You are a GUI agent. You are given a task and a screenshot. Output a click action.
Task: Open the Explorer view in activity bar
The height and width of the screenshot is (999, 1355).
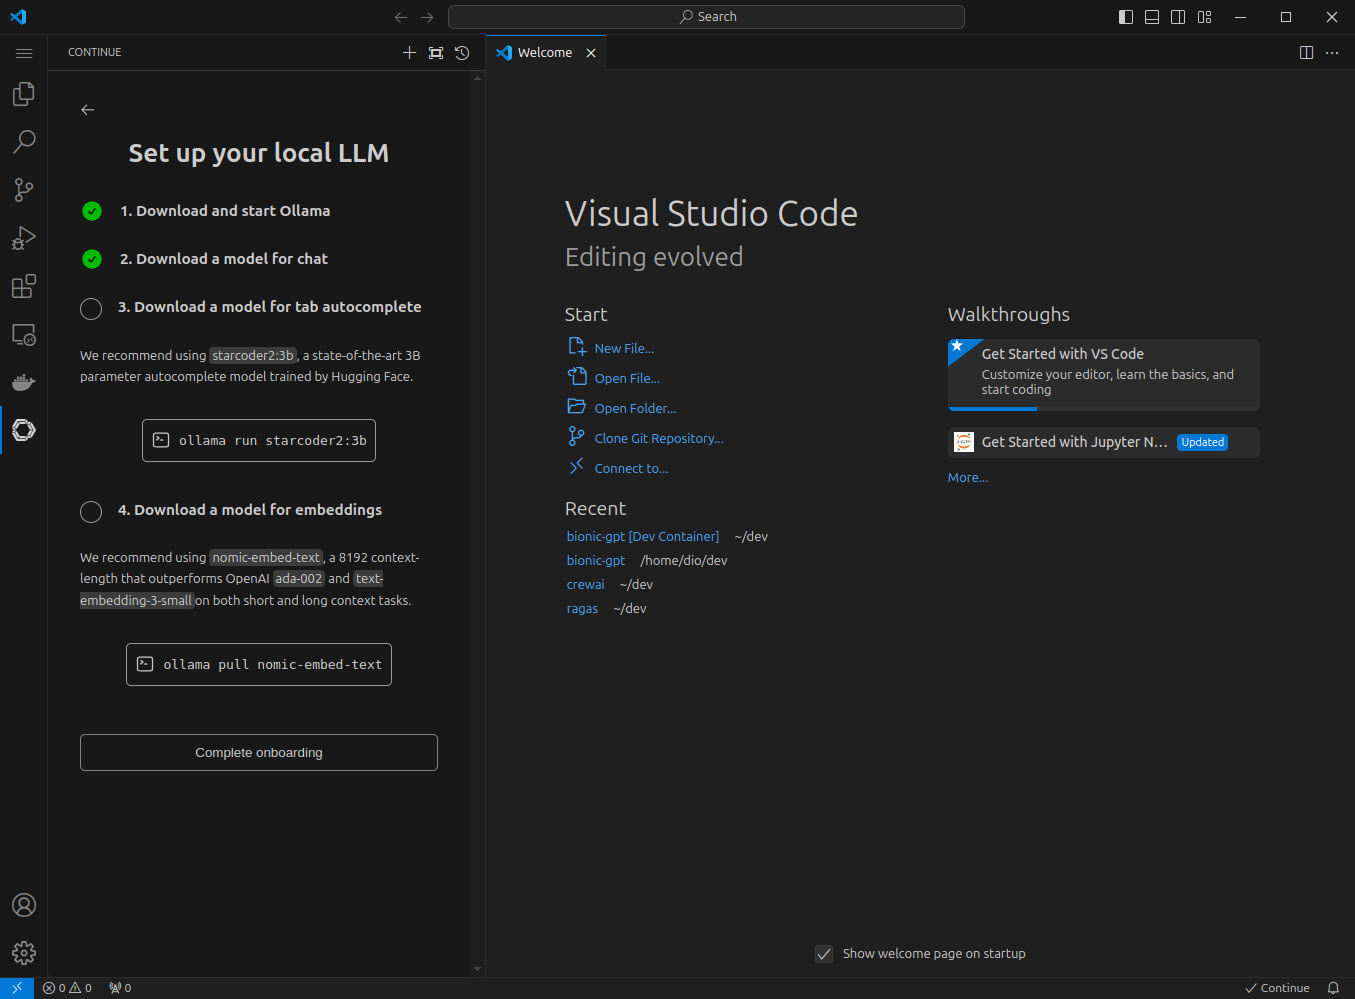(23, 94)
